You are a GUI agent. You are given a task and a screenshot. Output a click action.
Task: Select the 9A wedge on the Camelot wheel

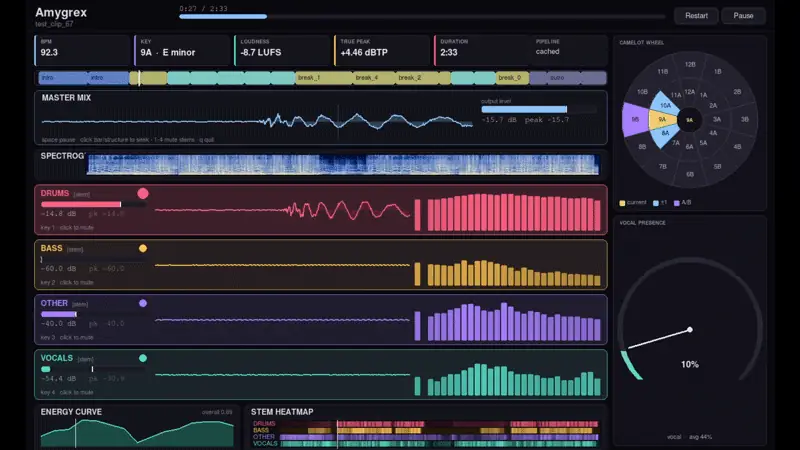point(662,119)
